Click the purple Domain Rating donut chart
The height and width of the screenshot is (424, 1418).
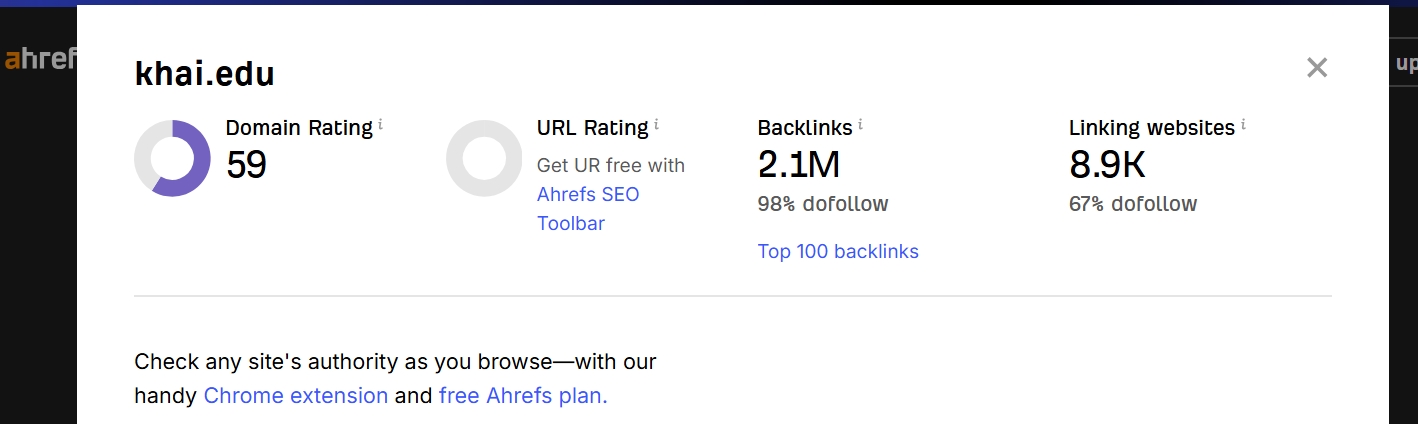pyautogui.click(x=172, y=158)
